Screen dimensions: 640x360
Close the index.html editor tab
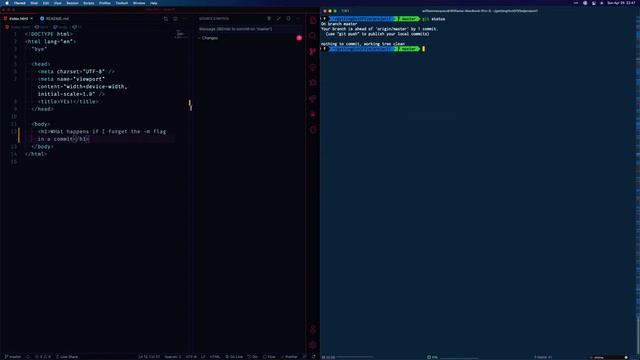31,18
